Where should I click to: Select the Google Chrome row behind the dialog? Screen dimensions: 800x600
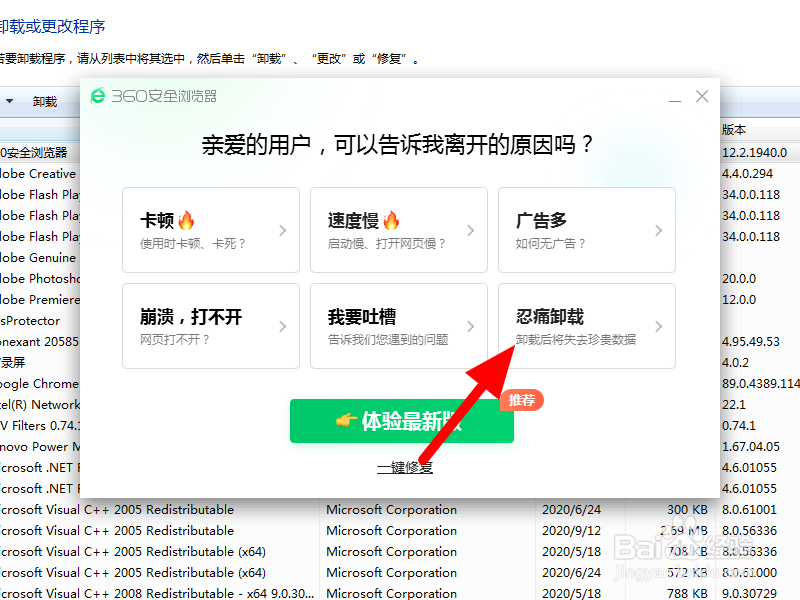[x=40, y=384]
